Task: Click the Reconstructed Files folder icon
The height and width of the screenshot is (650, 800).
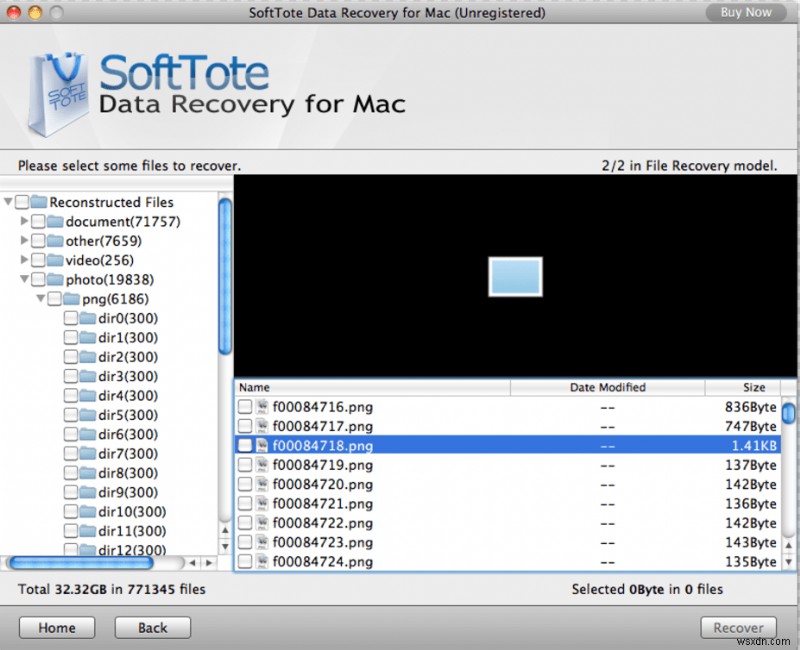Action: [39, 202]
